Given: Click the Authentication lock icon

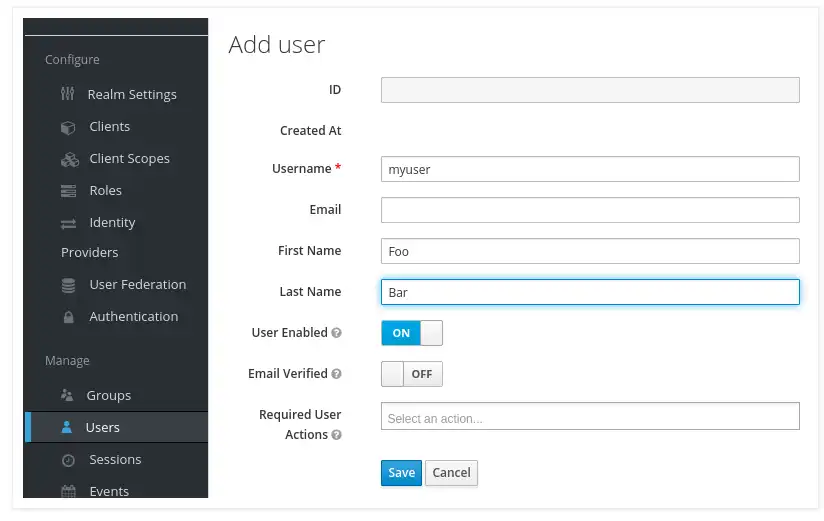Looking at the screenshot, I should point(68,317).
